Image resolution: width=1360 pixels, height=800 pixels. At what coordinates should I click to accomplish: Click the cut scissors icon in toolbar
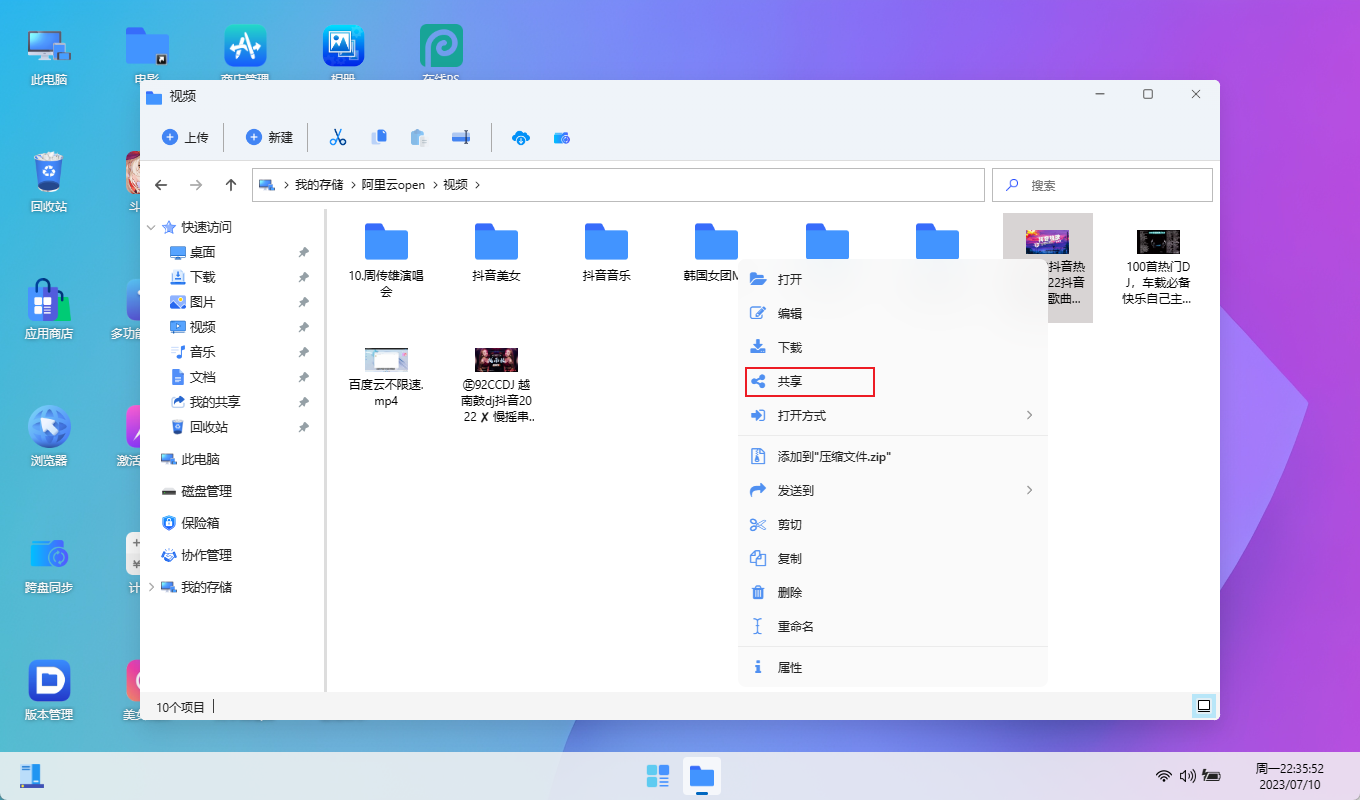pos(338,138)
